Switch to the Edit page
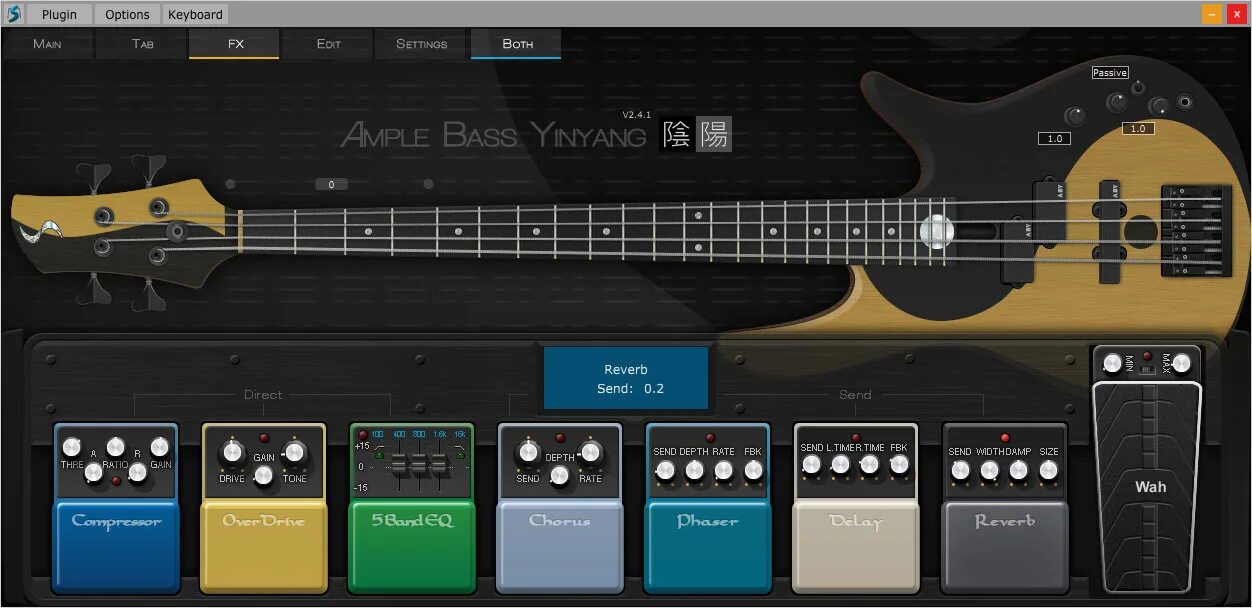This screenshot has height=608, width=1252. click(328, 44)
